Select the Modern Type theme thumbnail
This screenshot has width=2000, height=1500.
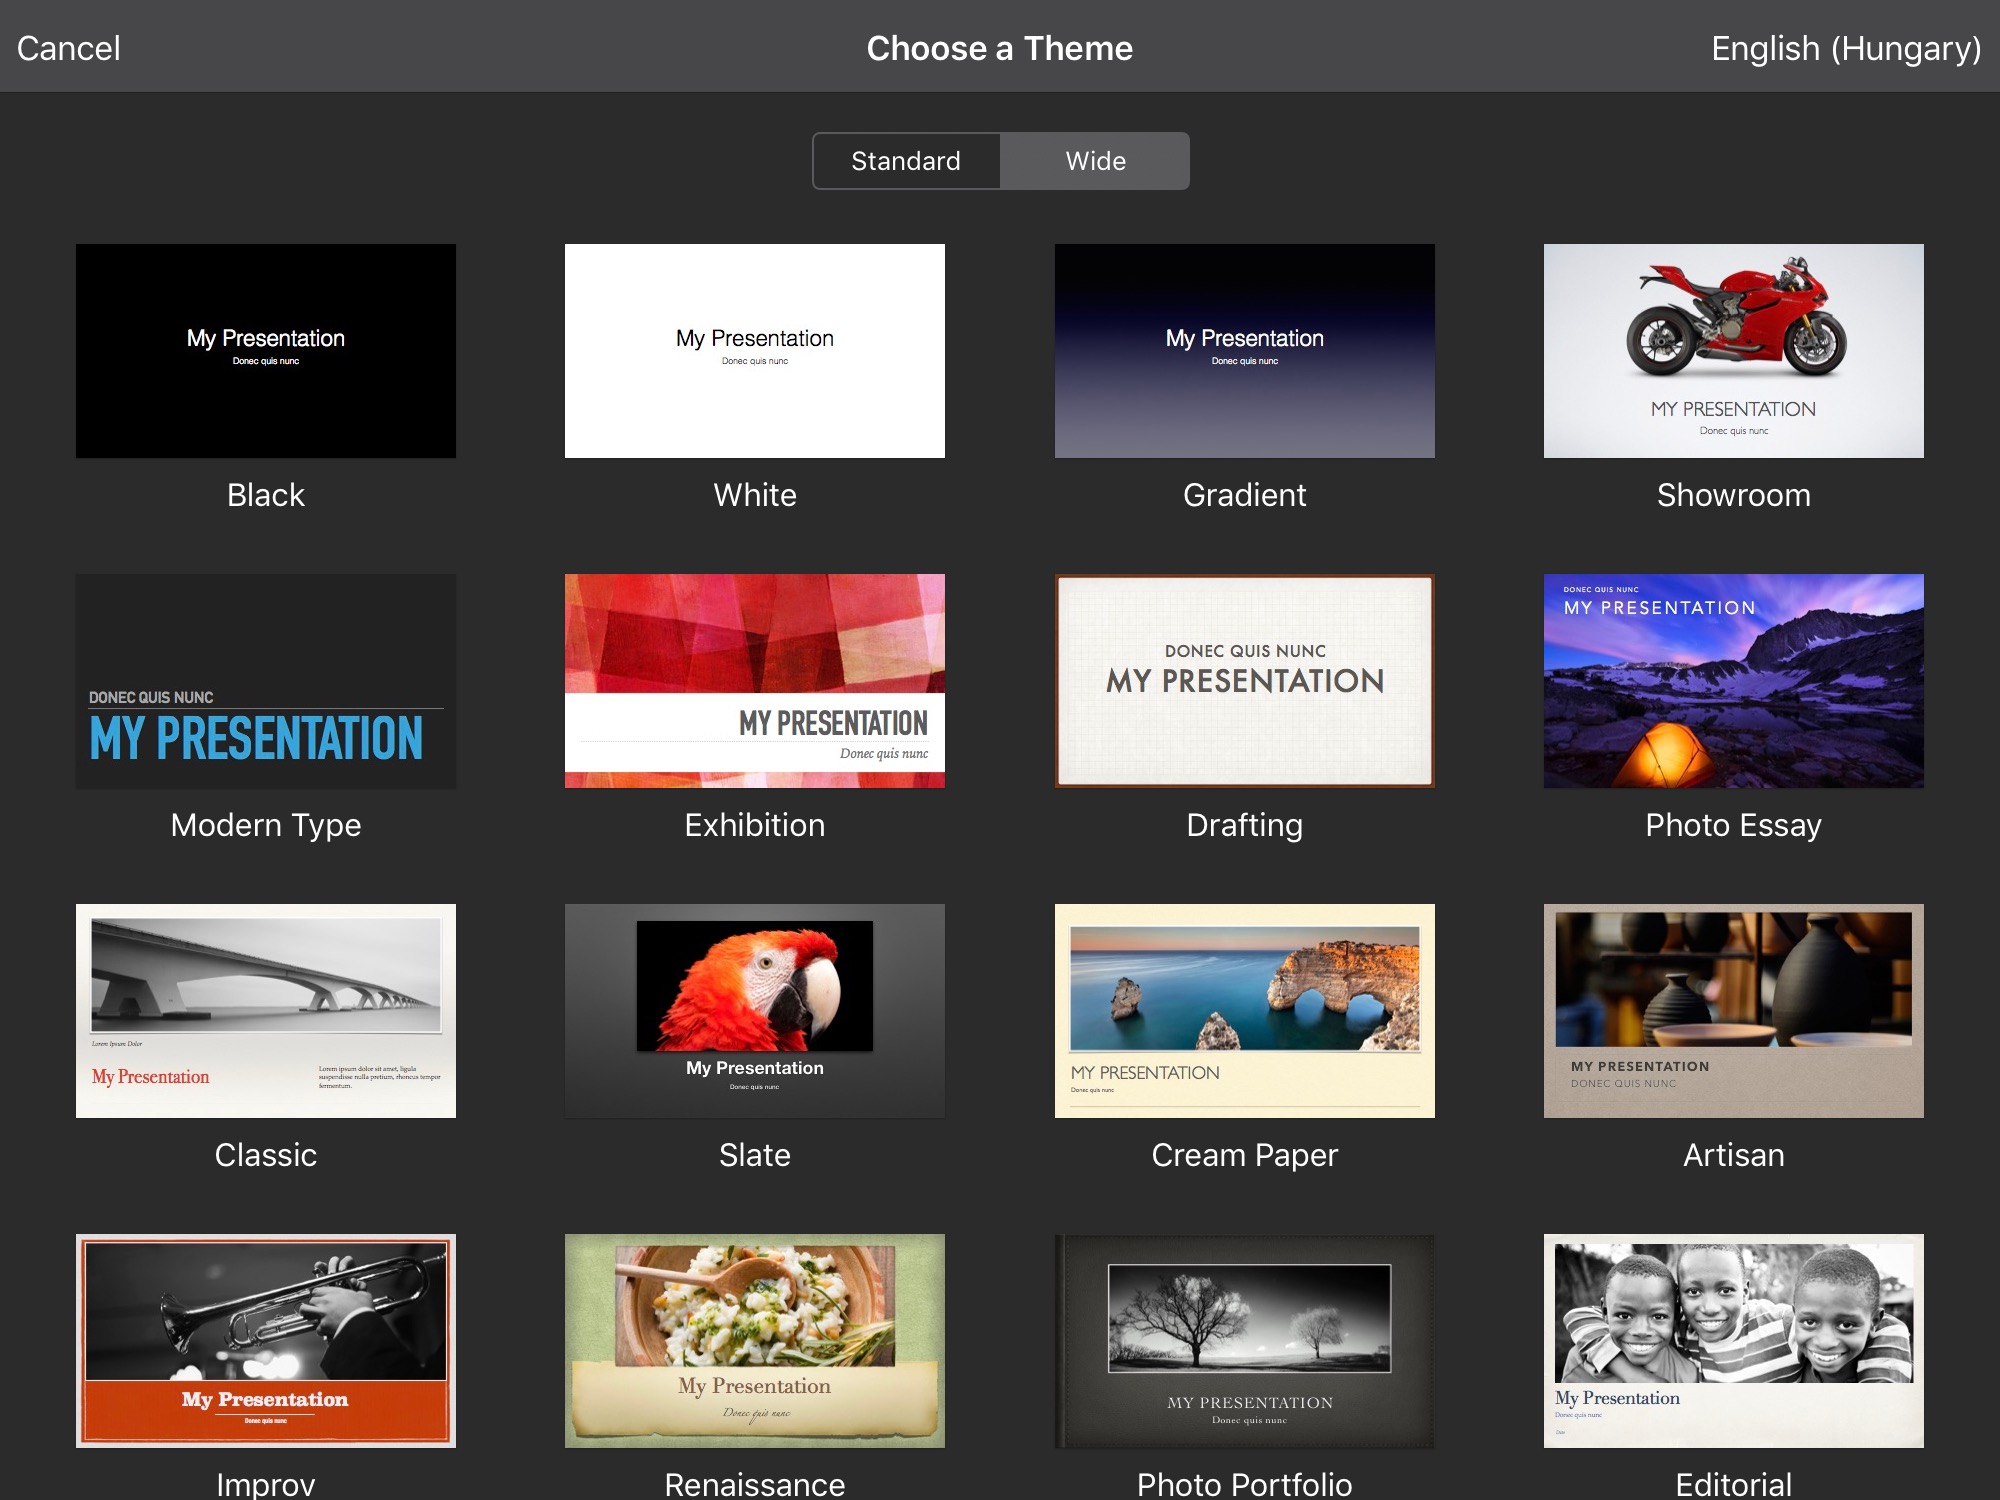pyautogui.click(x=266, y=681)
